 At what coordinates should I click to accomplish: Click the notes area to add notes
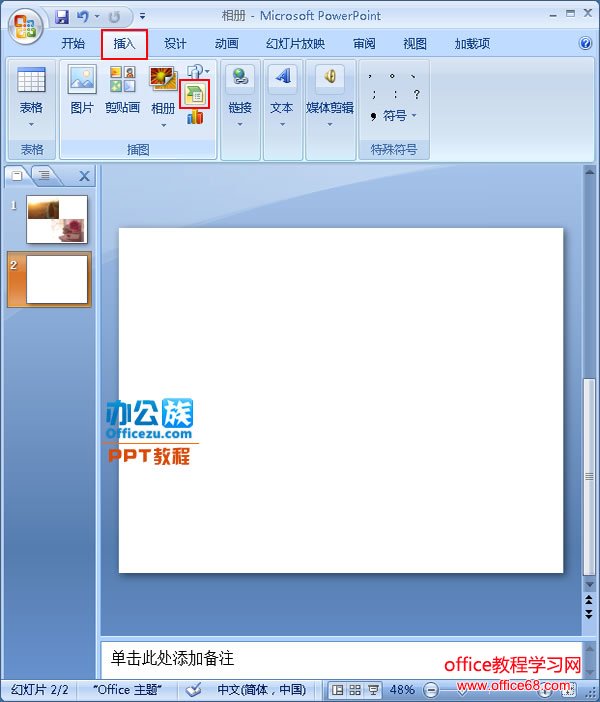pyautogui.click(x=341, y=659)
